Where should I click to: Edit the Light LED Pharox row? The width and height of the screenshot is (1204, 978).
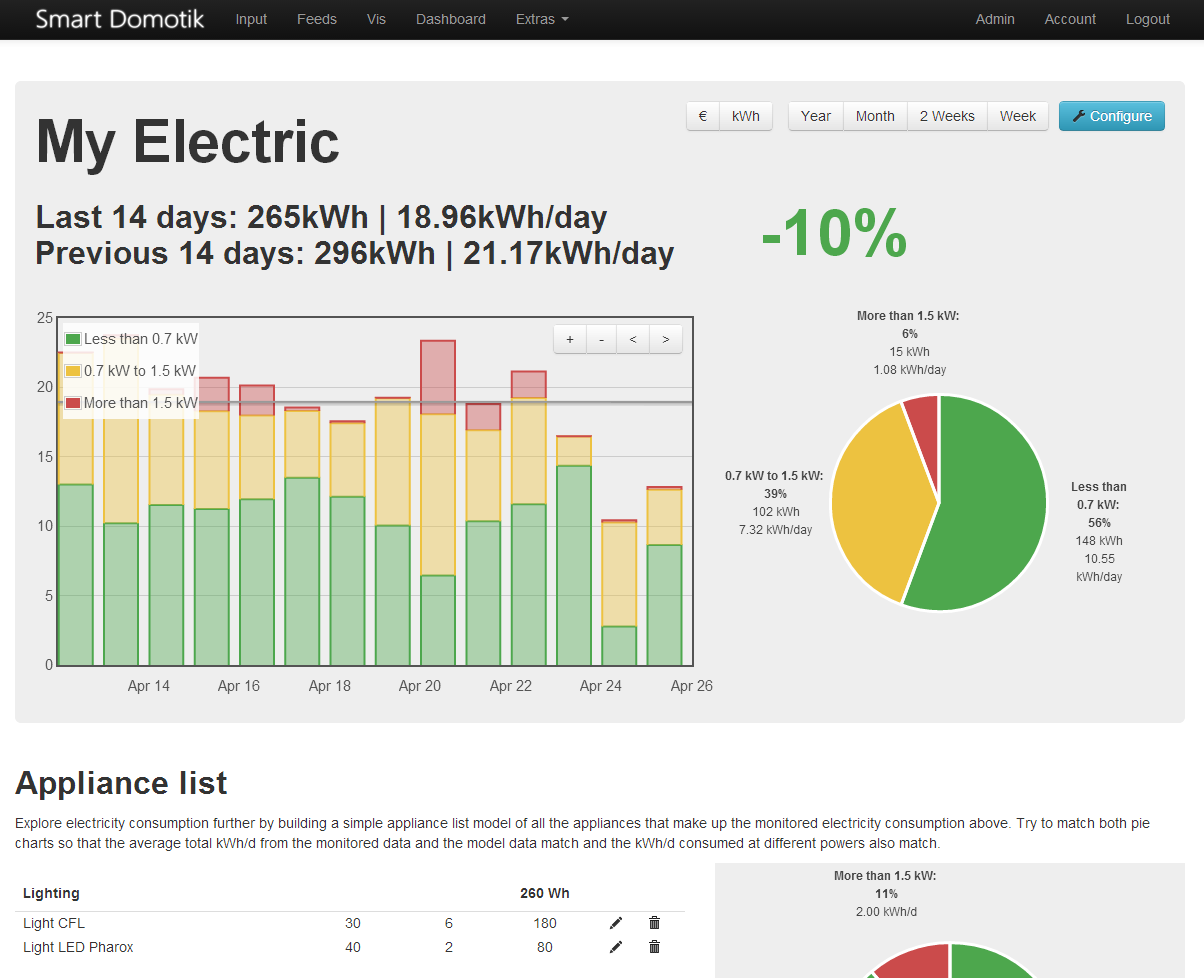point(616,947)
